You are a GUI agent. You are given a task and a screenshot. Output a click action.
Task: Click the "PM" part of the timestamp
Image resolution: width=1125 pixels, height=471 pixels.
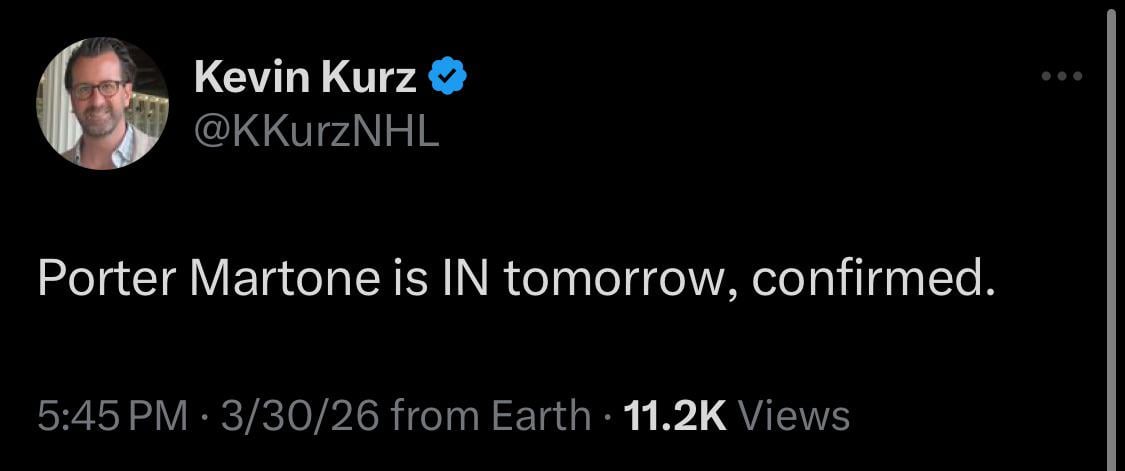click(160, 416)
